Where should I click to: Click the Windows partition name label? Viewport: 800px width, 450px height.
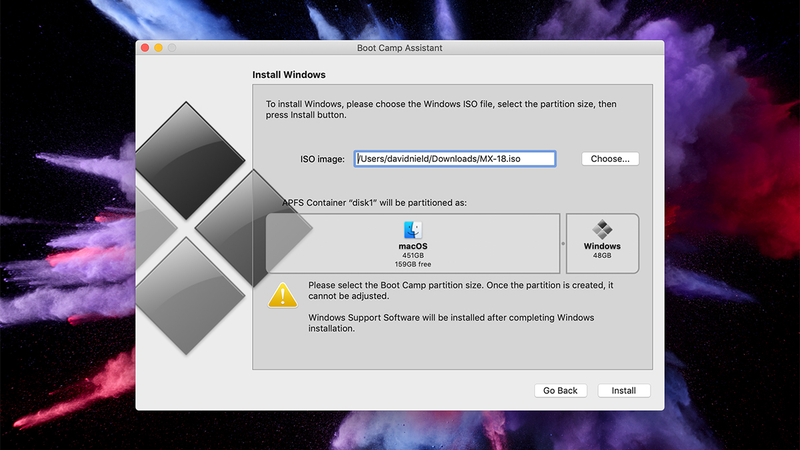point(602,246)
